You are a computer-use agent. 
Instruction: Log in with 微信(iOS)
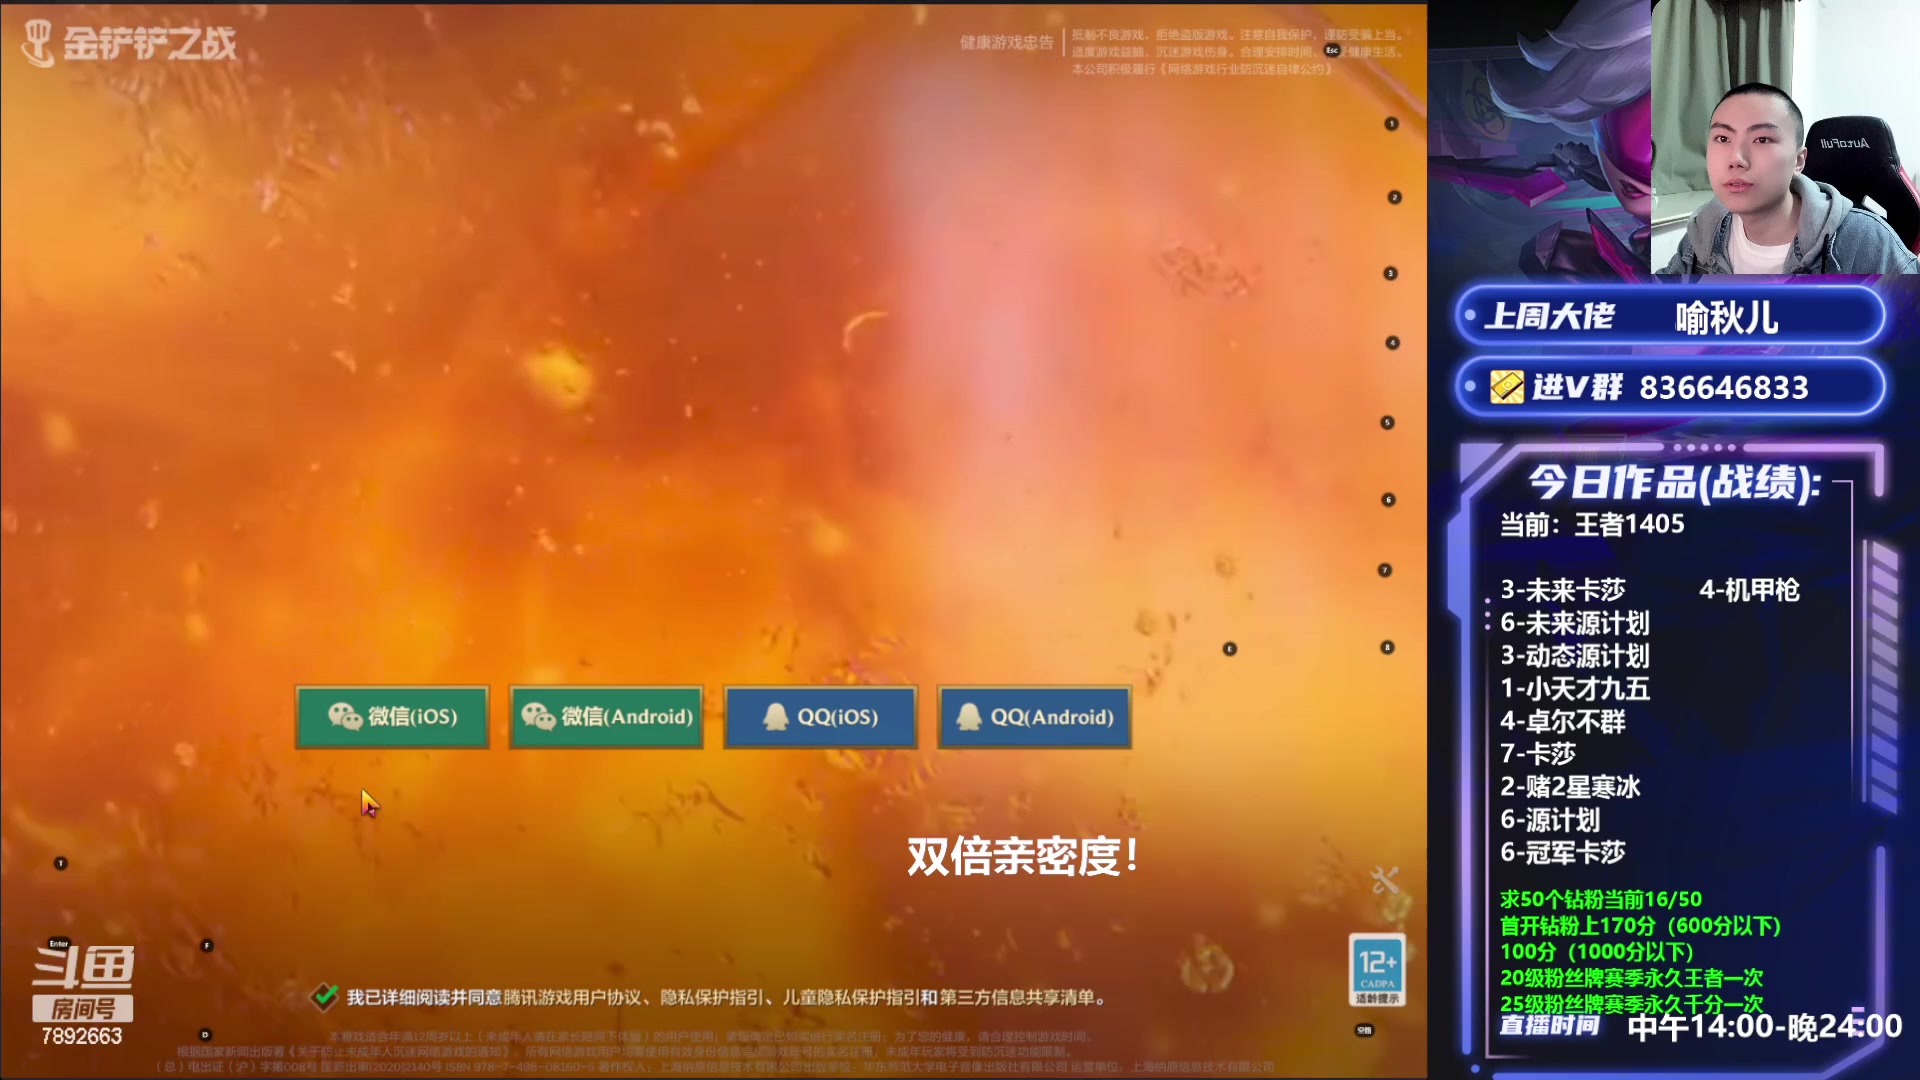click(x=392, y=716)
